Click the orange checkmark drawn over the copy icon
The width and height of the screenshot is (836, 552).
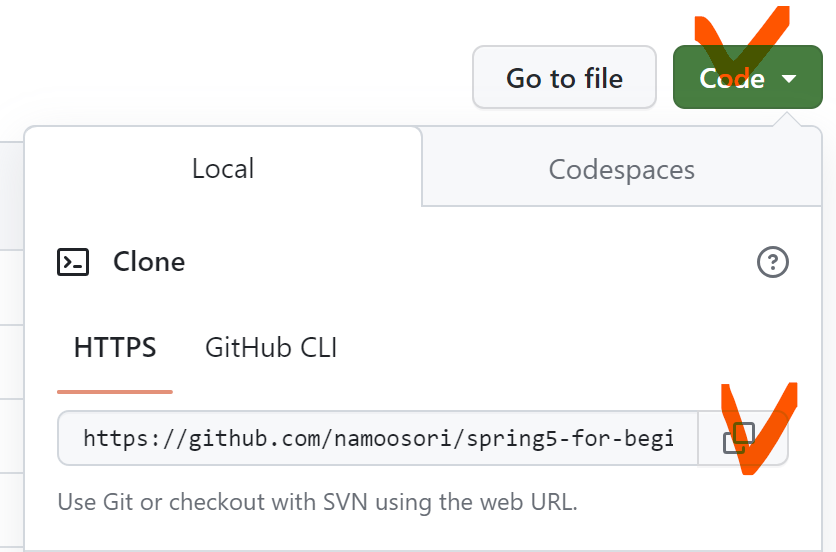coord(759,428)
